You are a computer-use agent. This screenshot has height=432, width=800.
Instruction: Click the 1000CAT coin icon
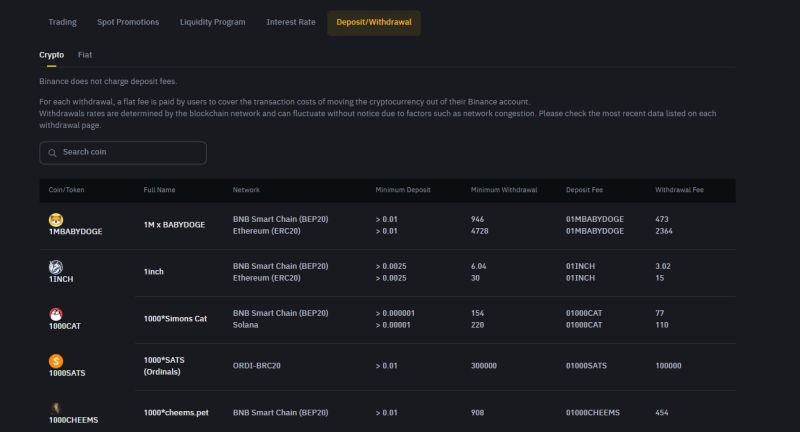[56, 314]
